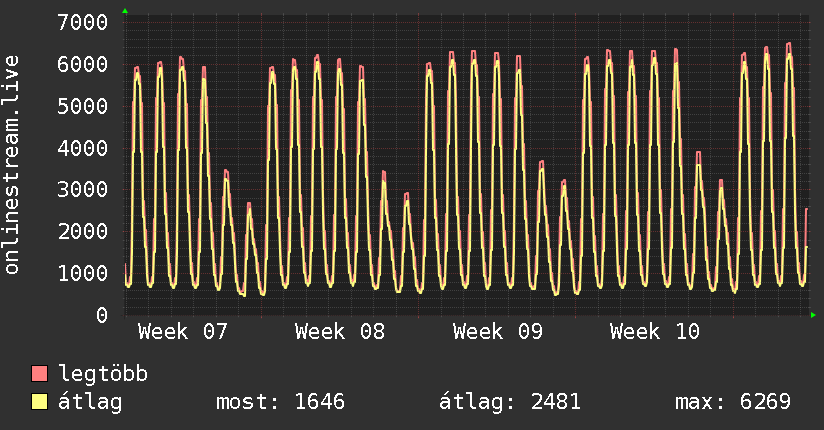Click the most: 1646 current value

tap(280, 402)
